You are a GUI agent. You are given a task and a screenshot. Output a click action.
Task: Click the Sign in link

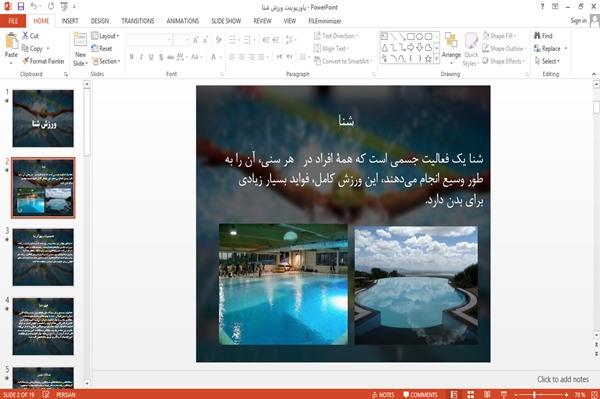click(578, 21)
